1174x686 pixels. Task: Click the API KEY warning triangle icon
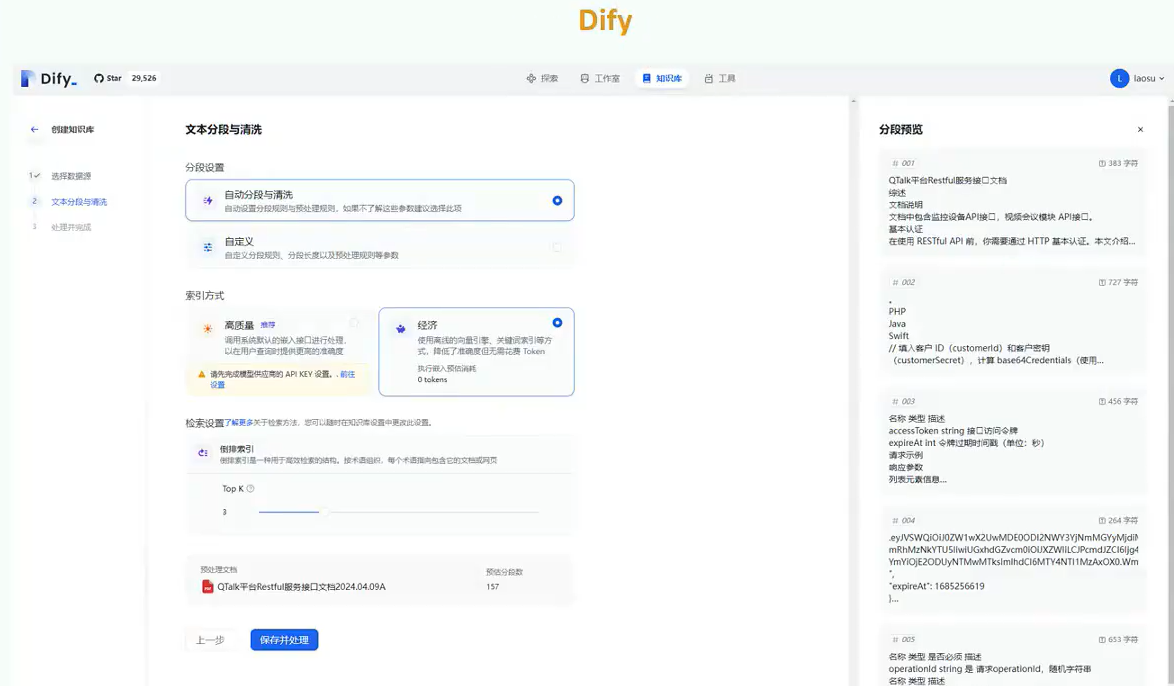click(201, 374)
